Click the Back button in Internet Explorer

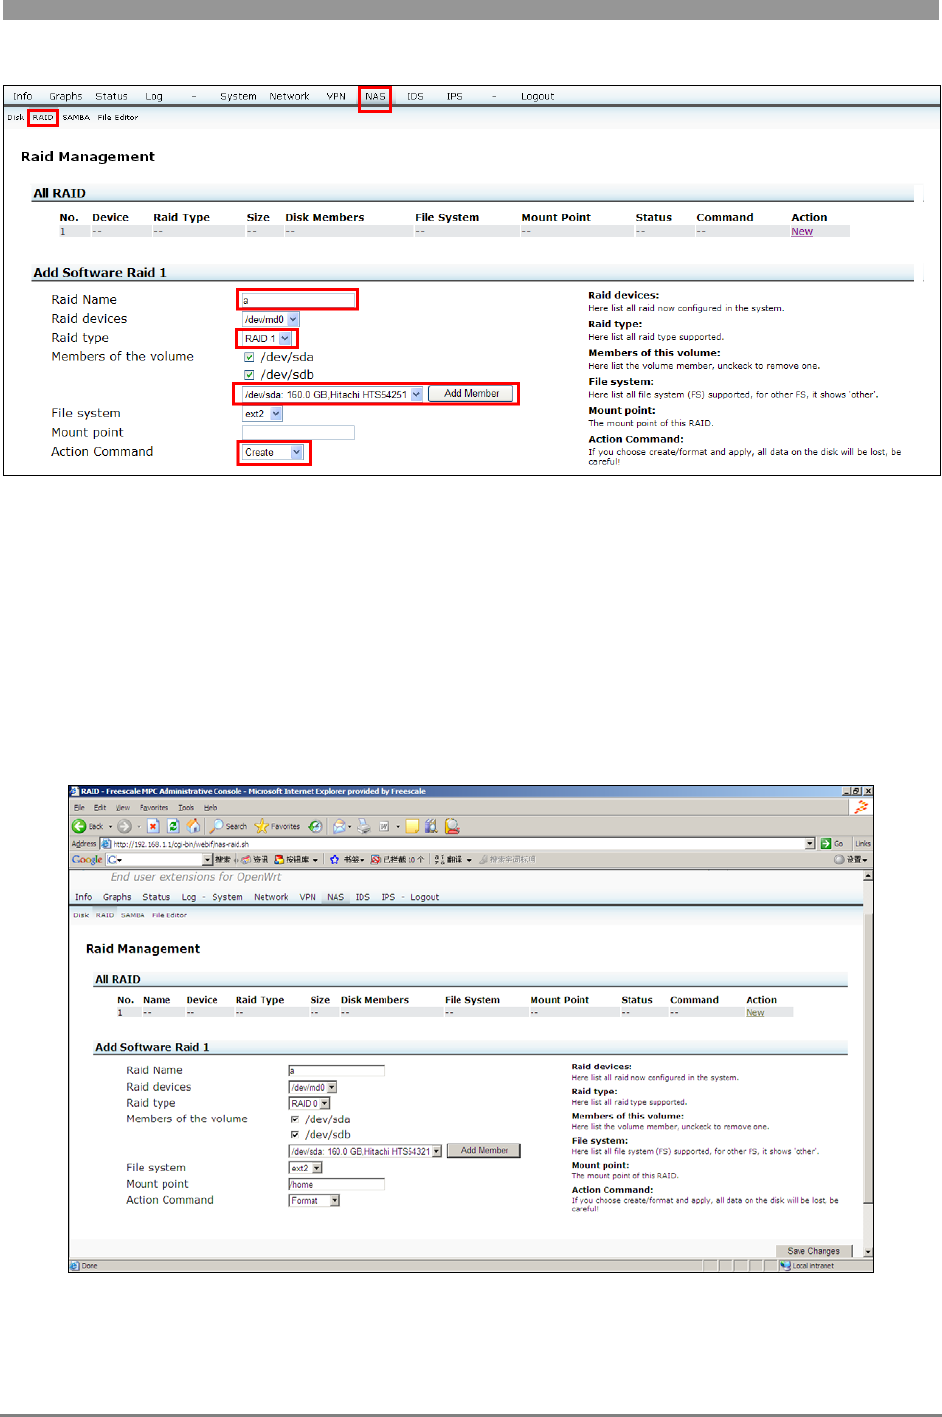[x=87, y=826]
